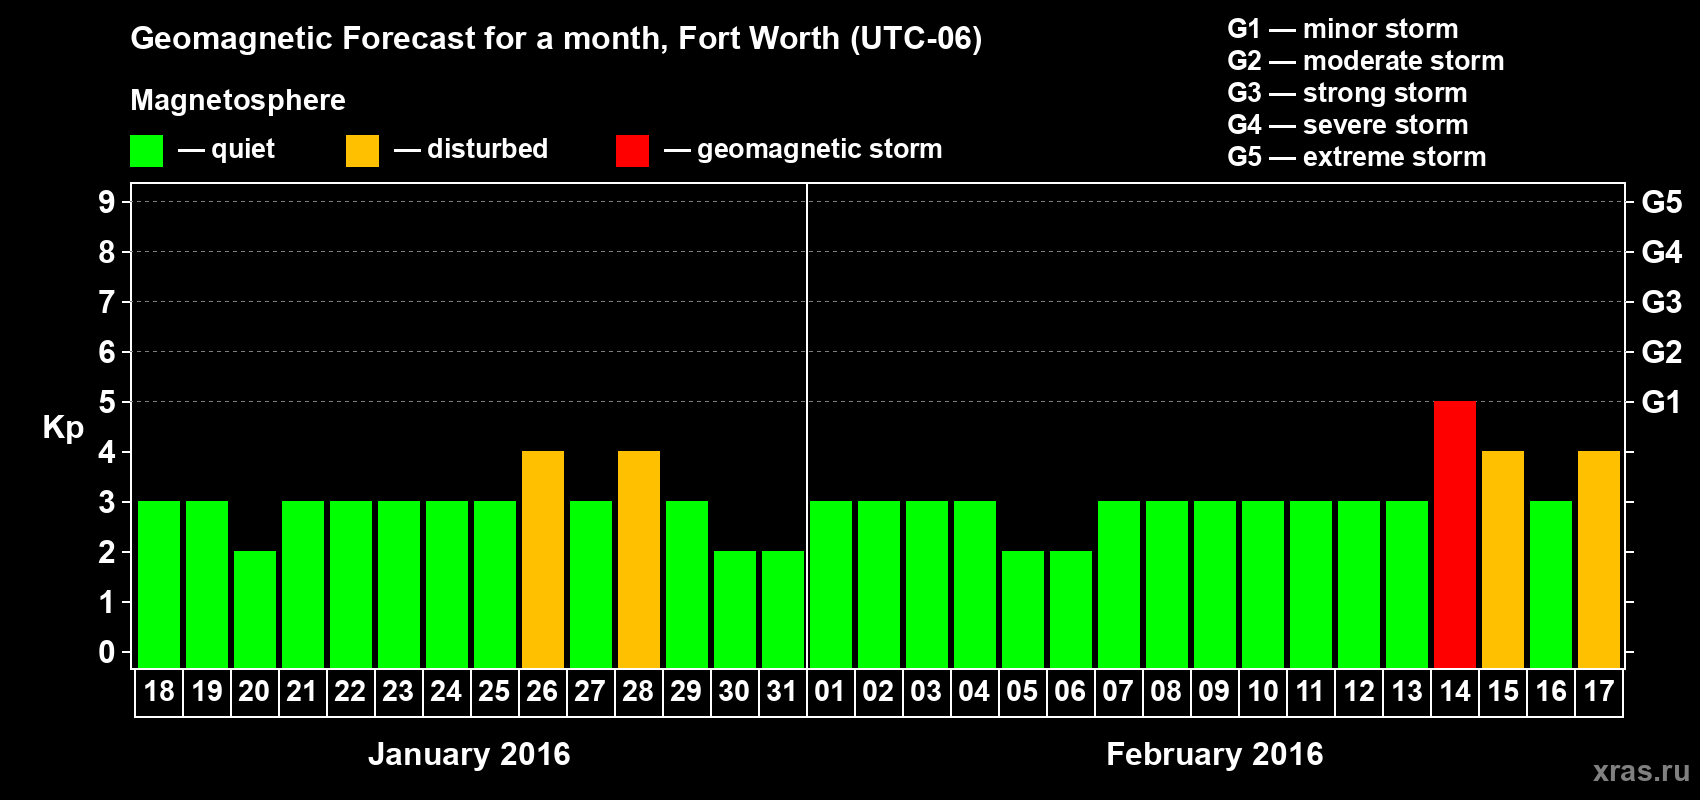This screenshot has width=1700, height=800.
Task: Click date label 25 on the axis
Action: (x=494, y=692)
